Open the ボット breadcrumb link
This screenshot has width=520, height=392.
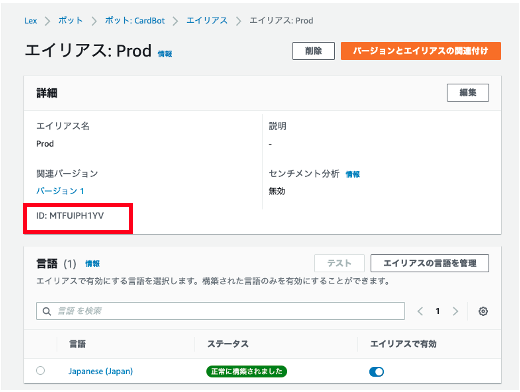click(70, 21)
